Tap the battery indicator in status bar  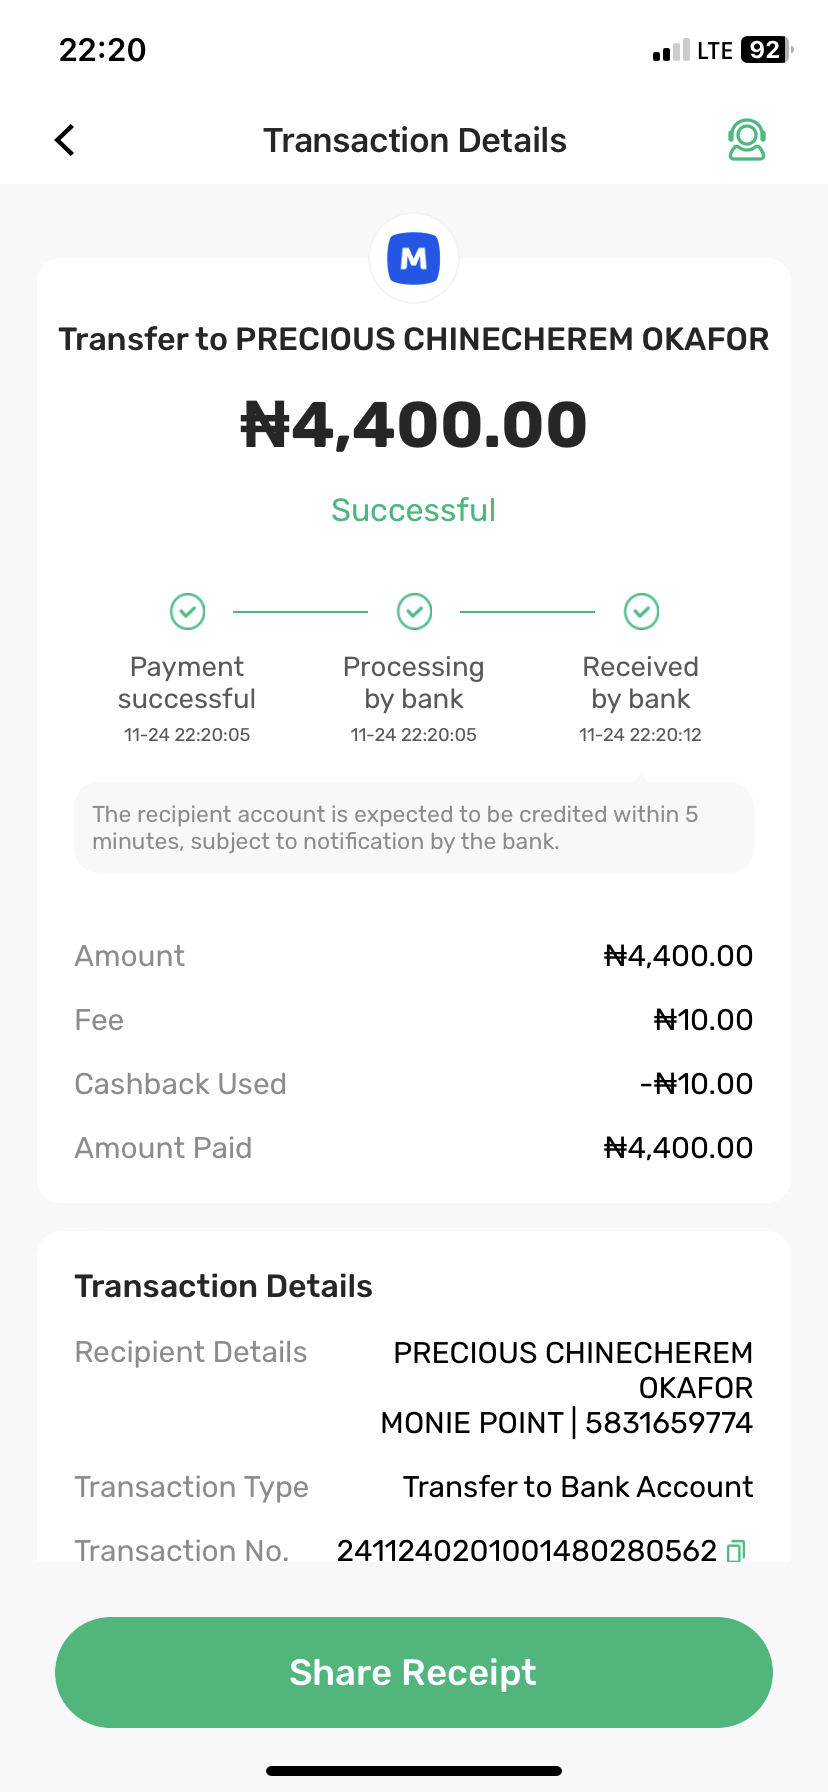(x=766, y=50)
